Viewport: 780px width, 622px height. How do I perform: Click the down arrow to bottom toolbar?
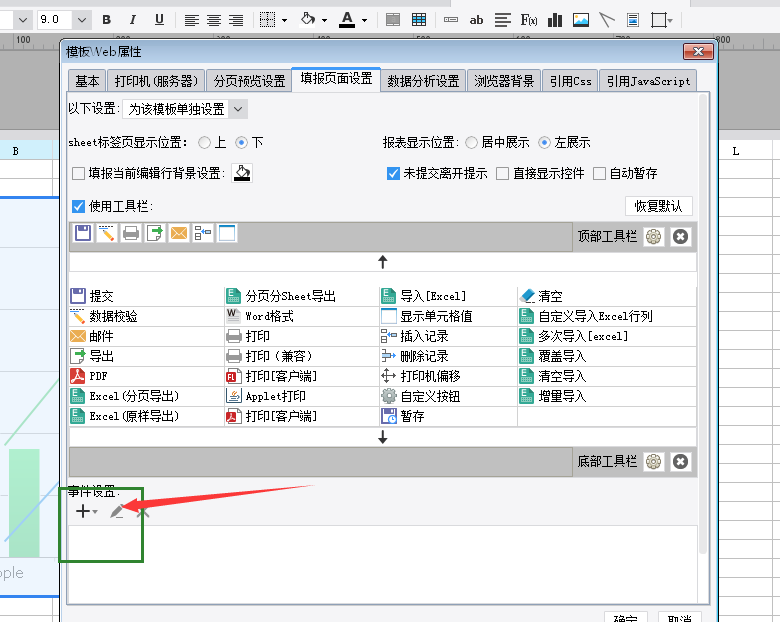pyautogui.click(x=383, y=437)
